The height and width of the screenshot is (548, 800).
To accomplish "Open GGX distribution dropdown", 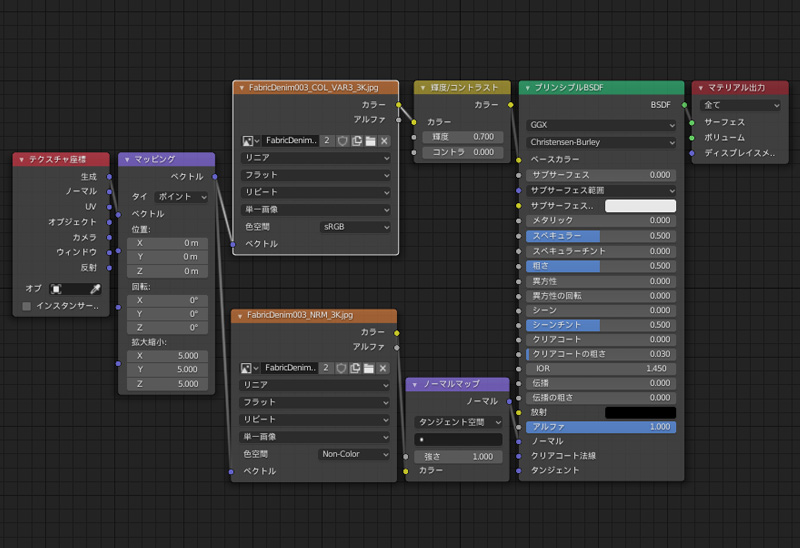I will coord(601,125).
